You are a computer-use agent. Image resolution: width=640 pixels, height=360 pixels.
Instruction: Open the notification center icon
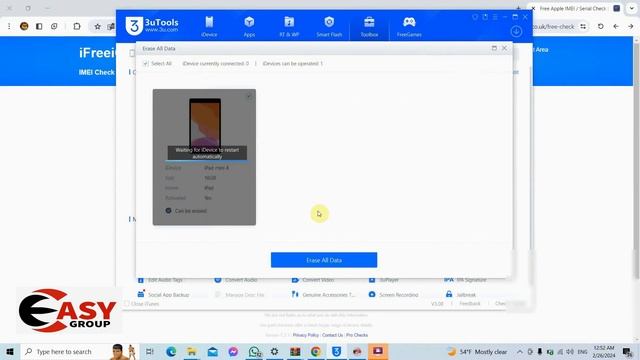[x=627, y=351]
